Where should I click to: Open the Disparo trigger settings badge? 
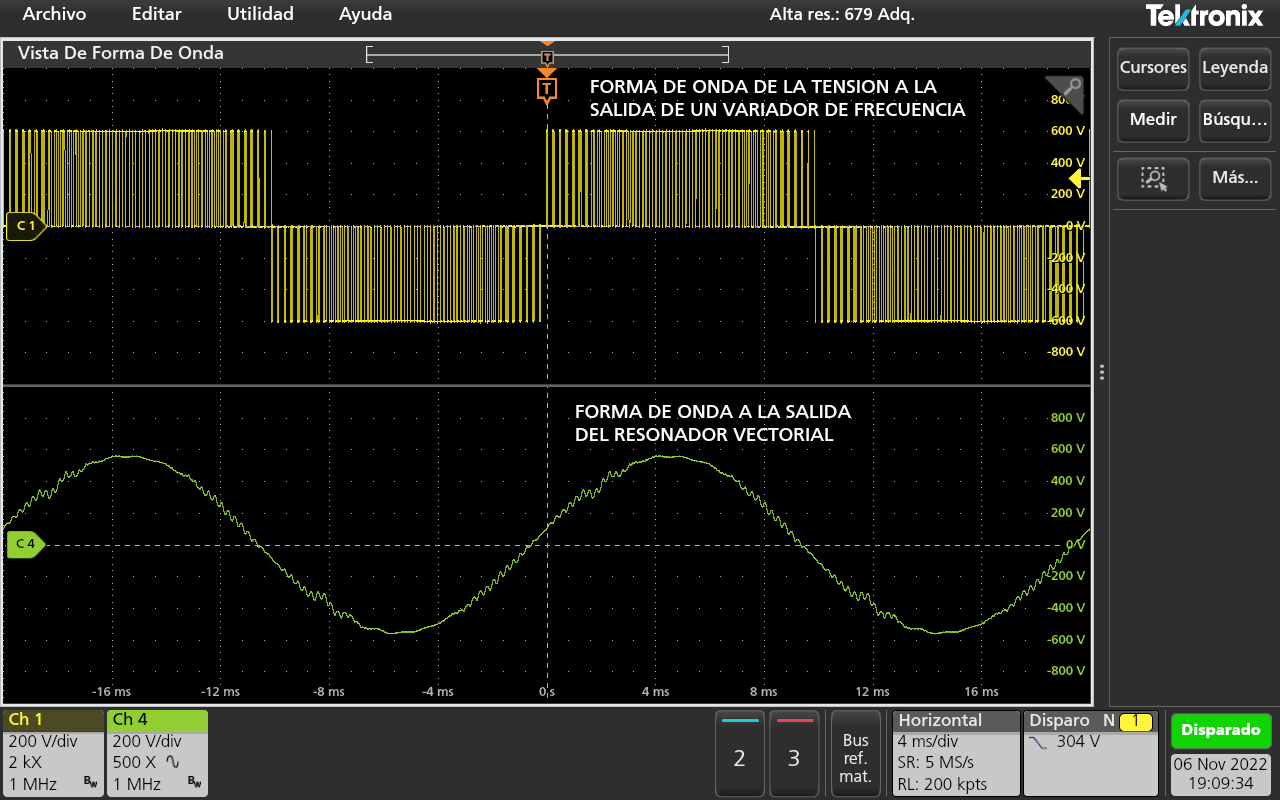(x=1092, y=753)
